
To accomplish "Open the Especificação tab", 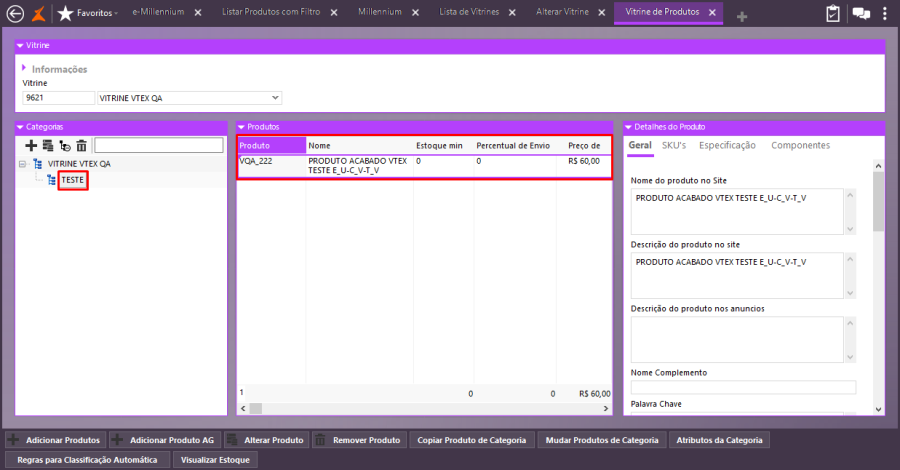I will [x=727, y=146].
